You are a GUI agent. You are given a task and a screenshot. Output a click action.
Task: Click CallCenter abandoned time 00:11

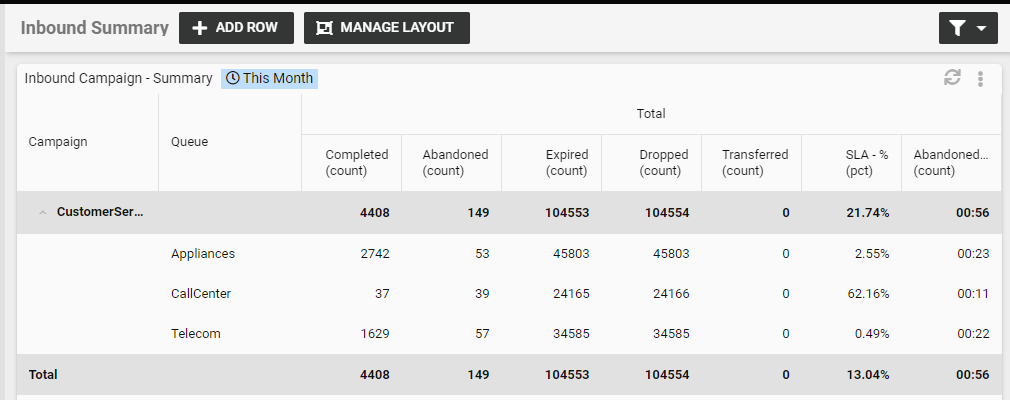point(973,294)
